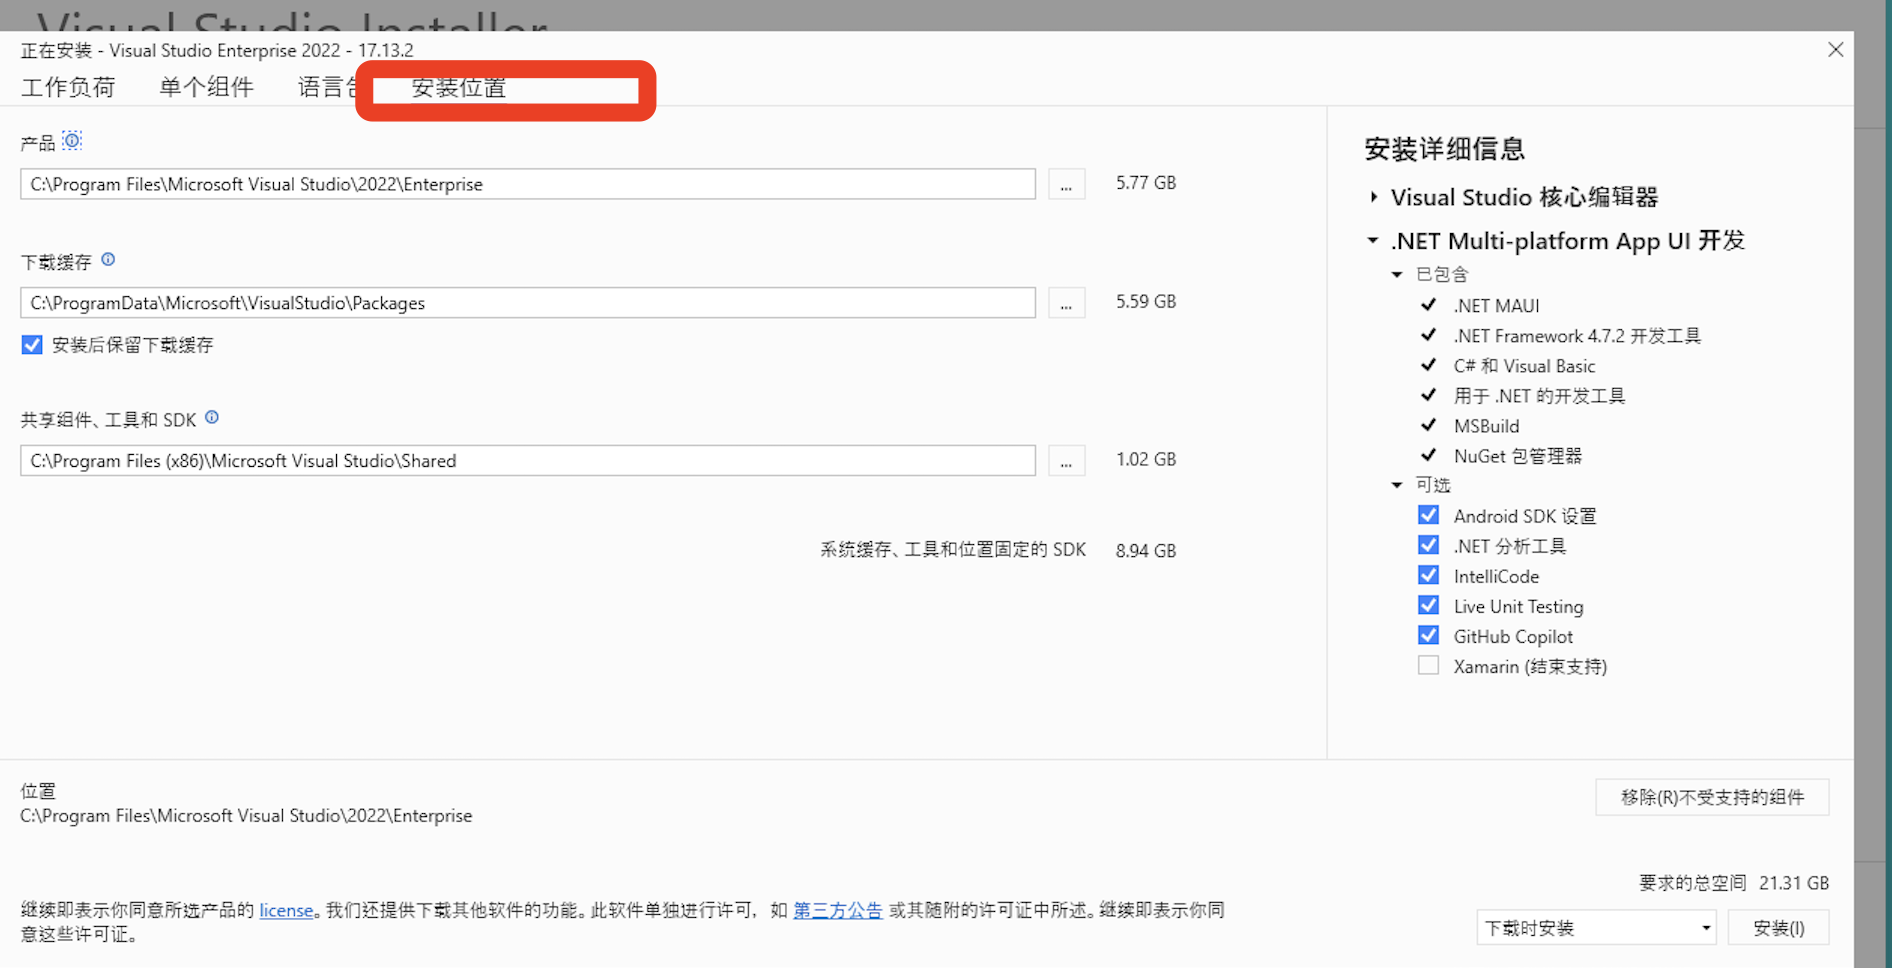Viewport: 1892px width, 968px height.
Task: Click the 21.31 GB total space value
Action: click(x=1794, y=883)
